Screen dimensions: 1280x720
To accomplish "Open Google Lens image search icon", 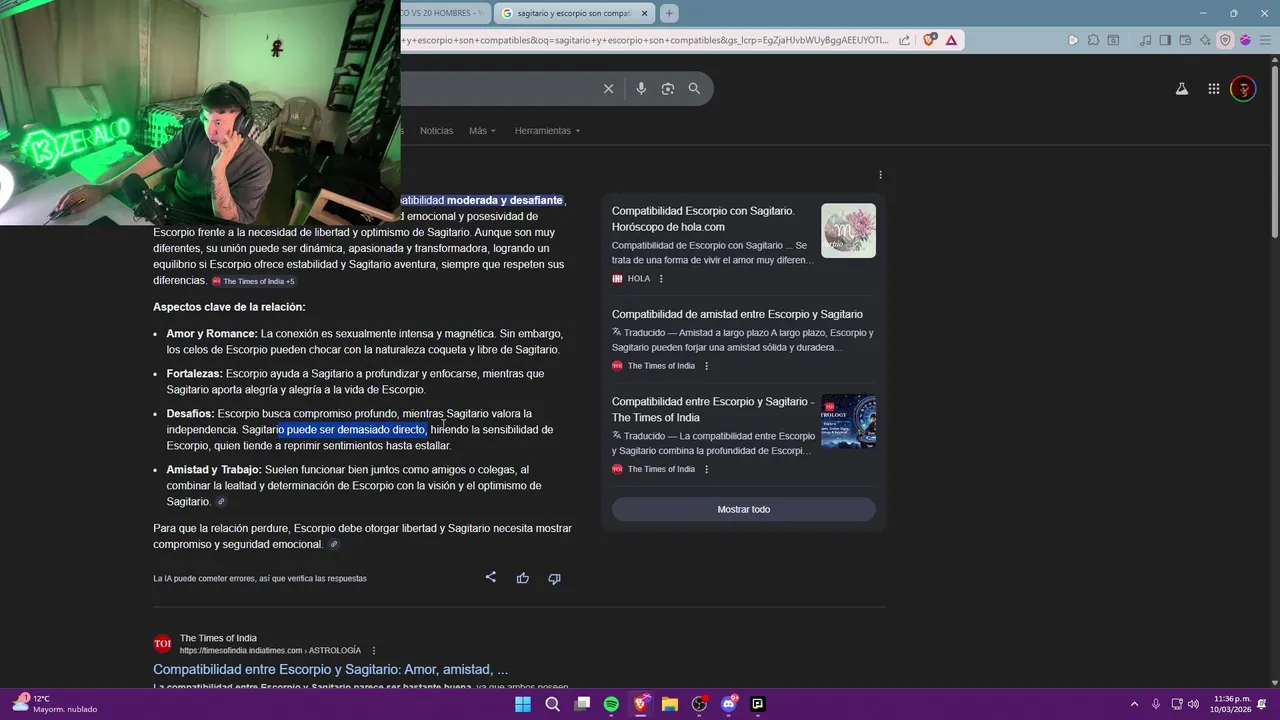I will tap(668, 89).
